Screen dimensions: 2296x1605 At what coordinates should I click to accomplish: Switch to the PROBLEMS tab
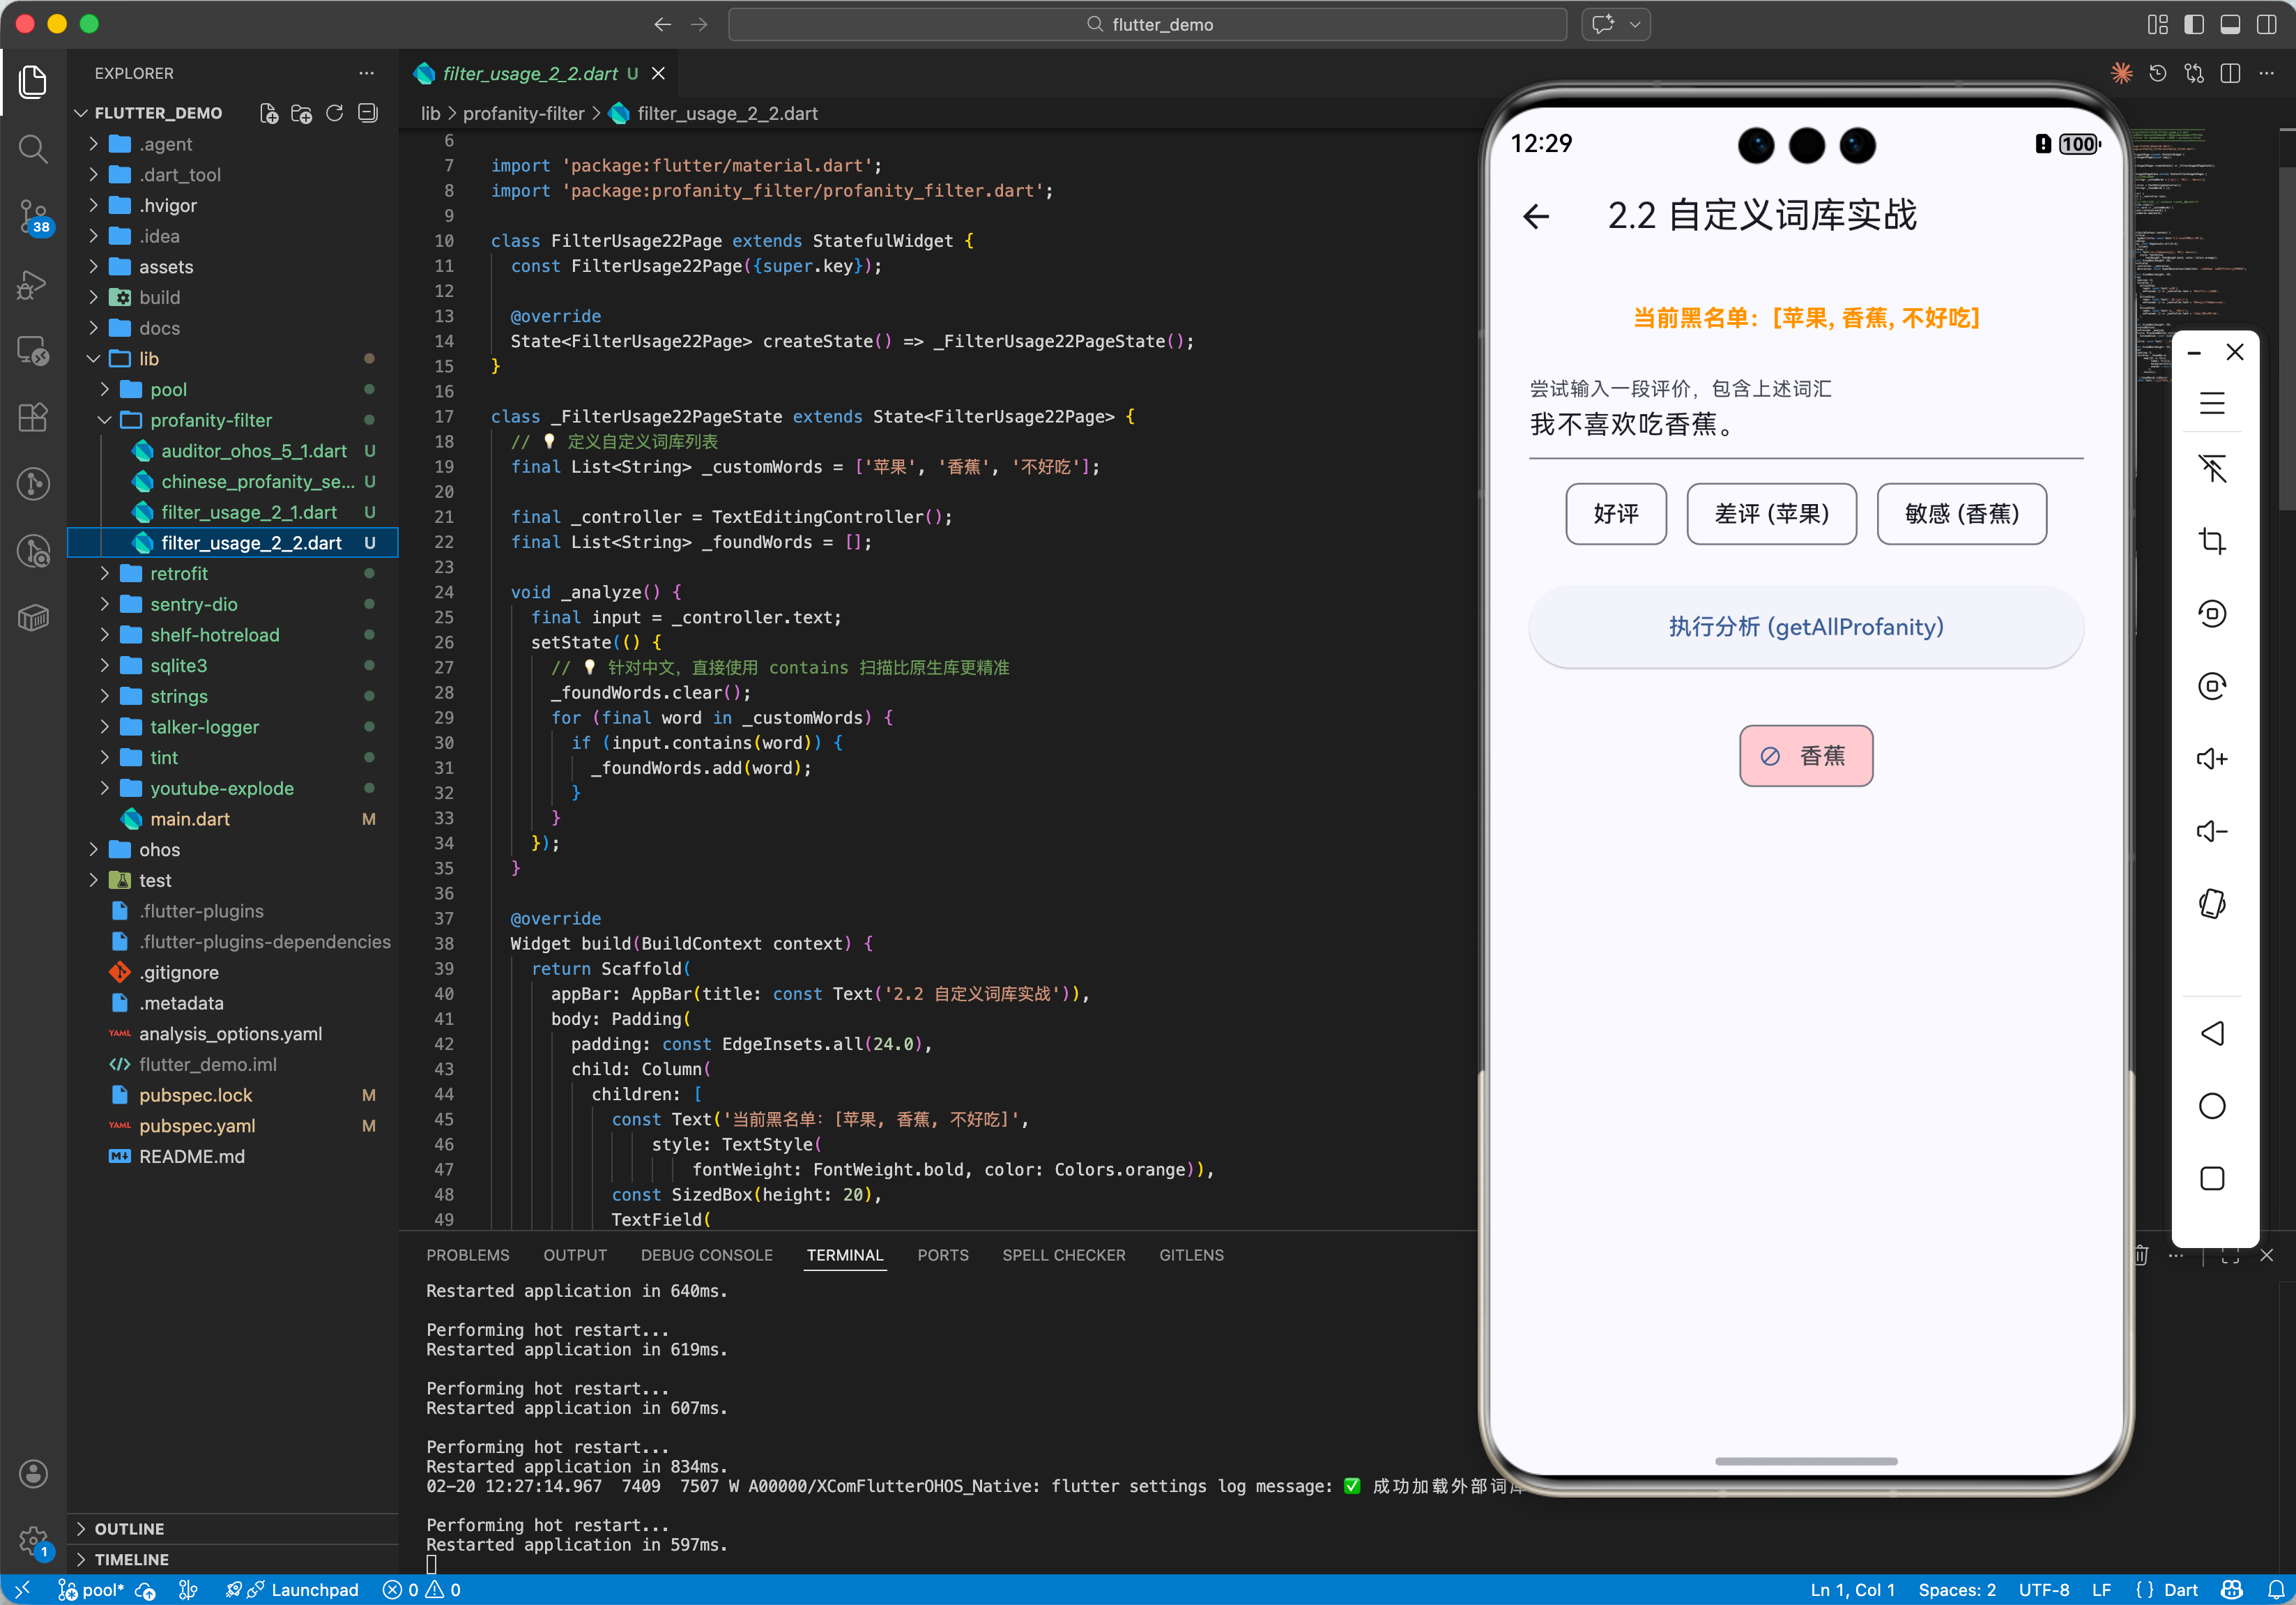point(467,1255)
